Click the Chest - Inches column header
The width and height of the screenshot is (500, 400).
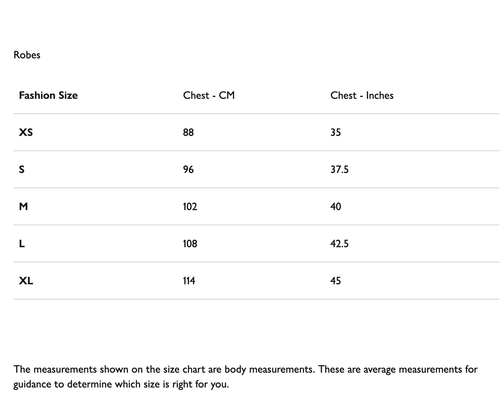point(362,95)
